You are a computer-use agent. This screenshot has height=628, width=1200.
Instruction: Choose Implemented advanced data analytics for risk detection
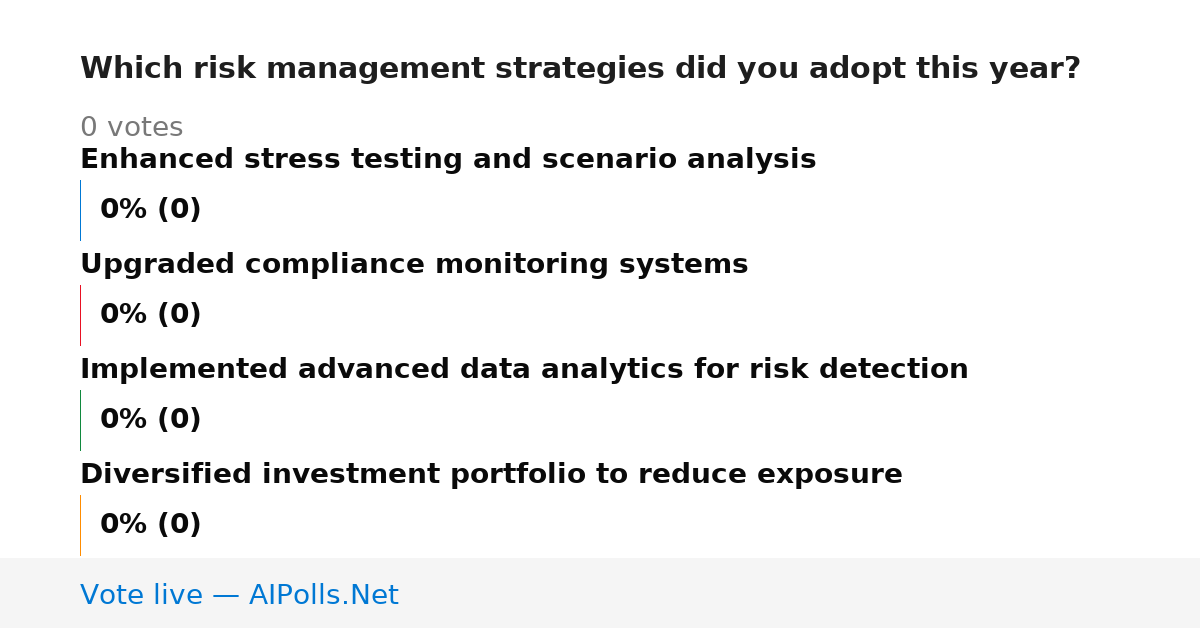pos(524,370)
